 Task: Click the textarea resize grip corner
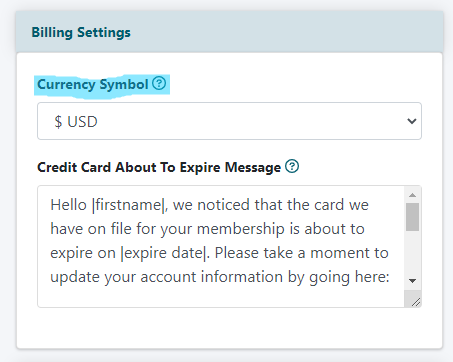pos(415,302)
